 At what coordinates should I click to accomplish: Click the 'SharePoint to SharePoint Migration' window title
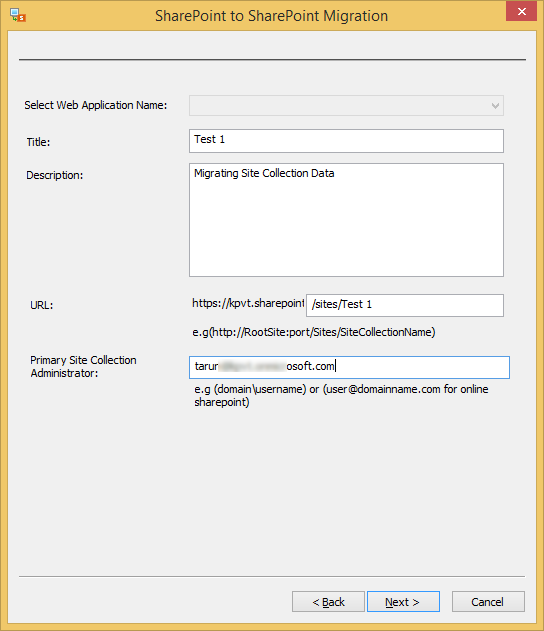(272, 16)
